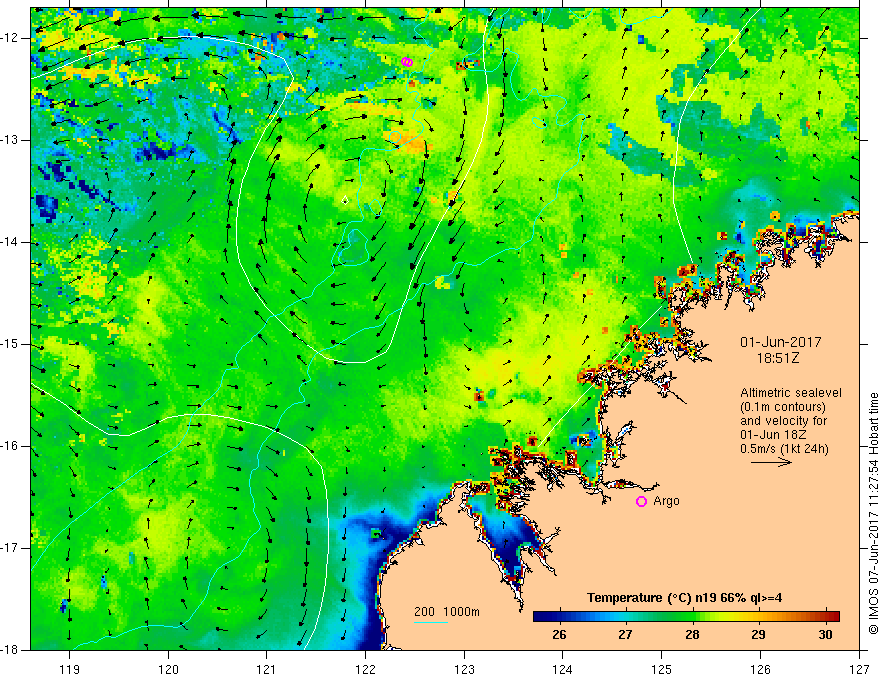Viewport: 880px width, 680px height.
Task: Click latitude axis label '-18'
Action: (x=10, y=650)
